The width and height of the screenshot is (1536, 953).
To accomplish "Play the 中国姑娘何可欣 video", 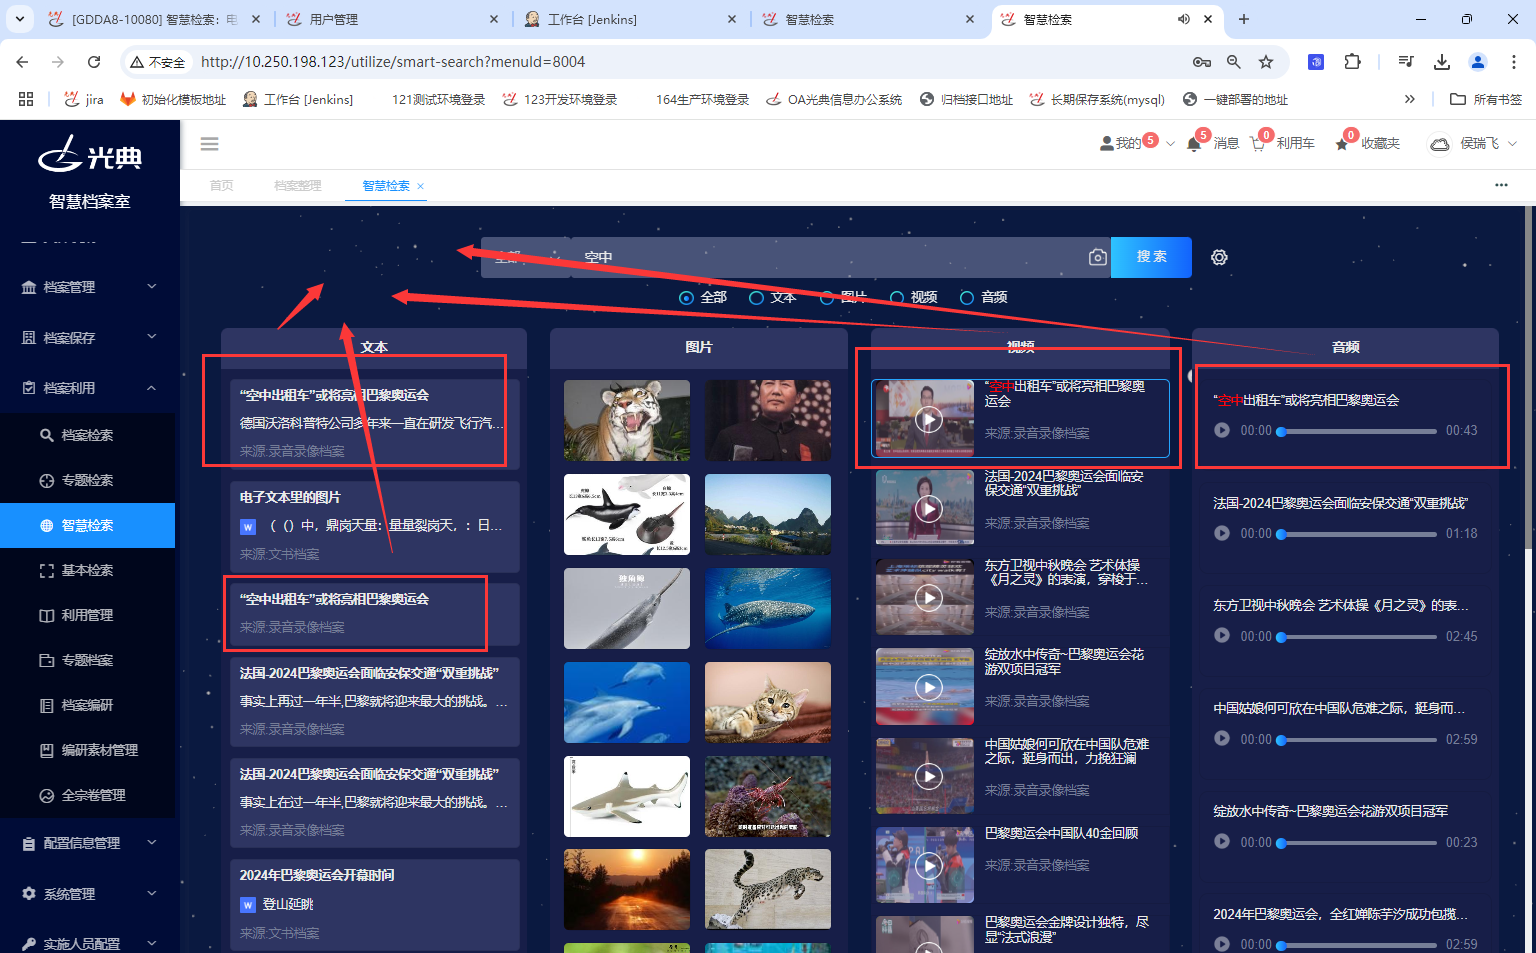I will (929, 776).
